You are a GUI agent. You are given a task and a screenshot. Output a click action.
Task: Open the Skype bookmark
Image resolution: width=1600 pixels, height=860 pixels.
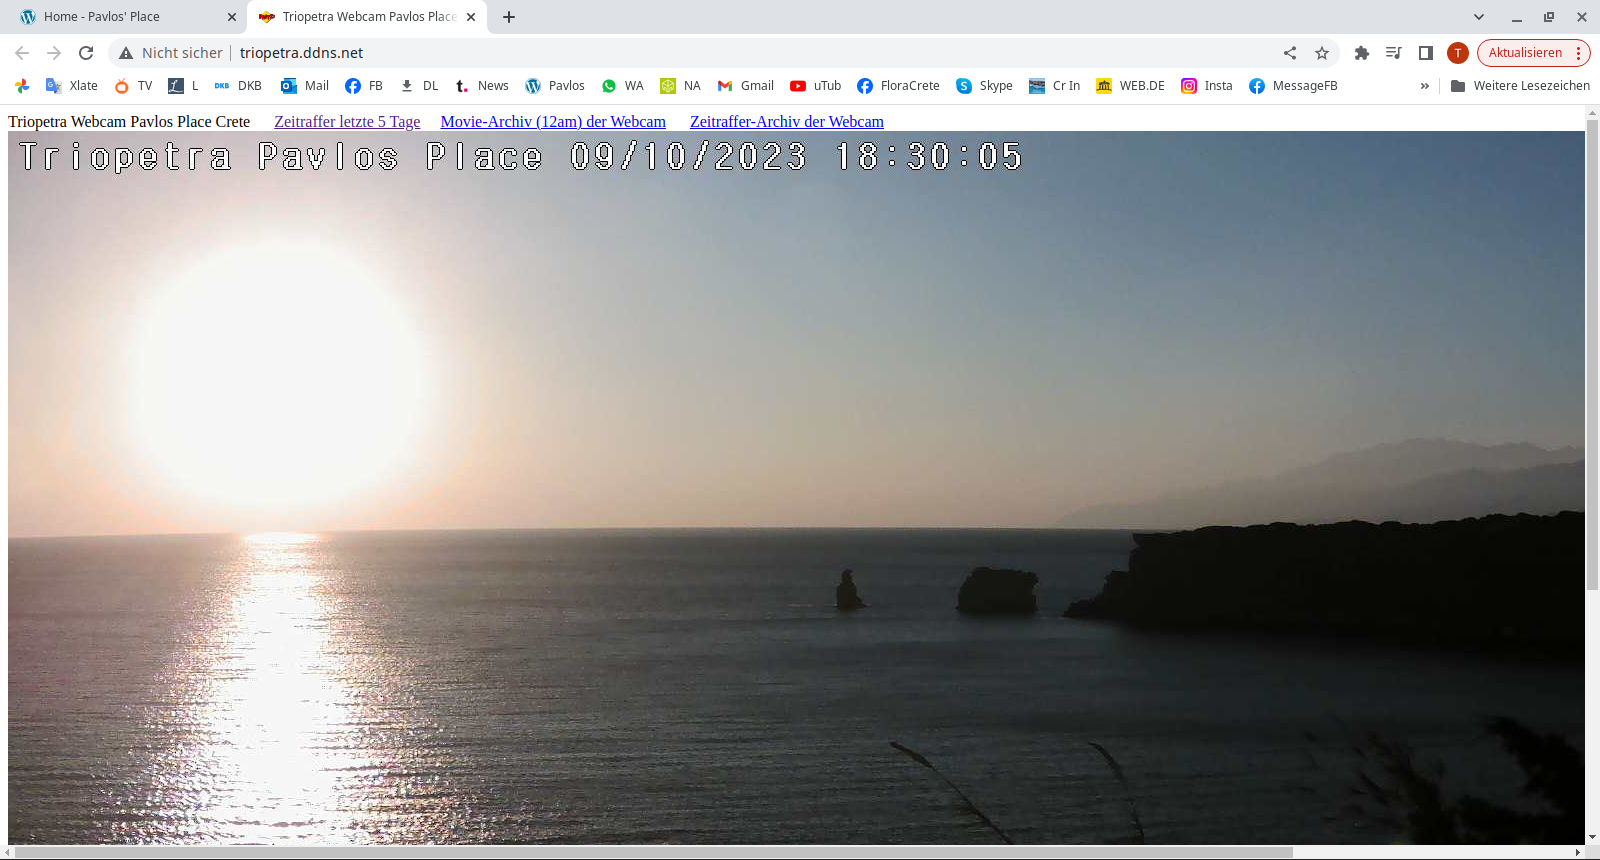coord(984,86)
